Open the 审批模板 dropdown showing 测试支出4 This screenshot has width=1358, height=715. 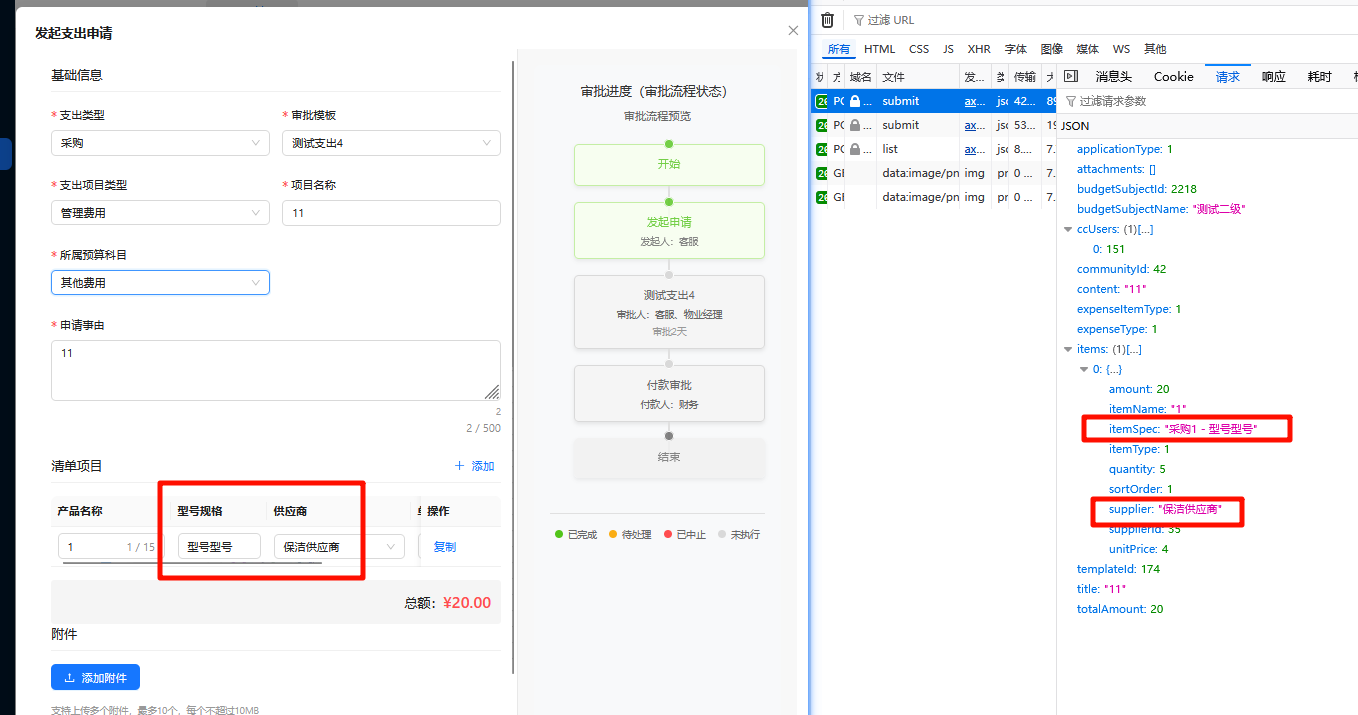point(390,143)
